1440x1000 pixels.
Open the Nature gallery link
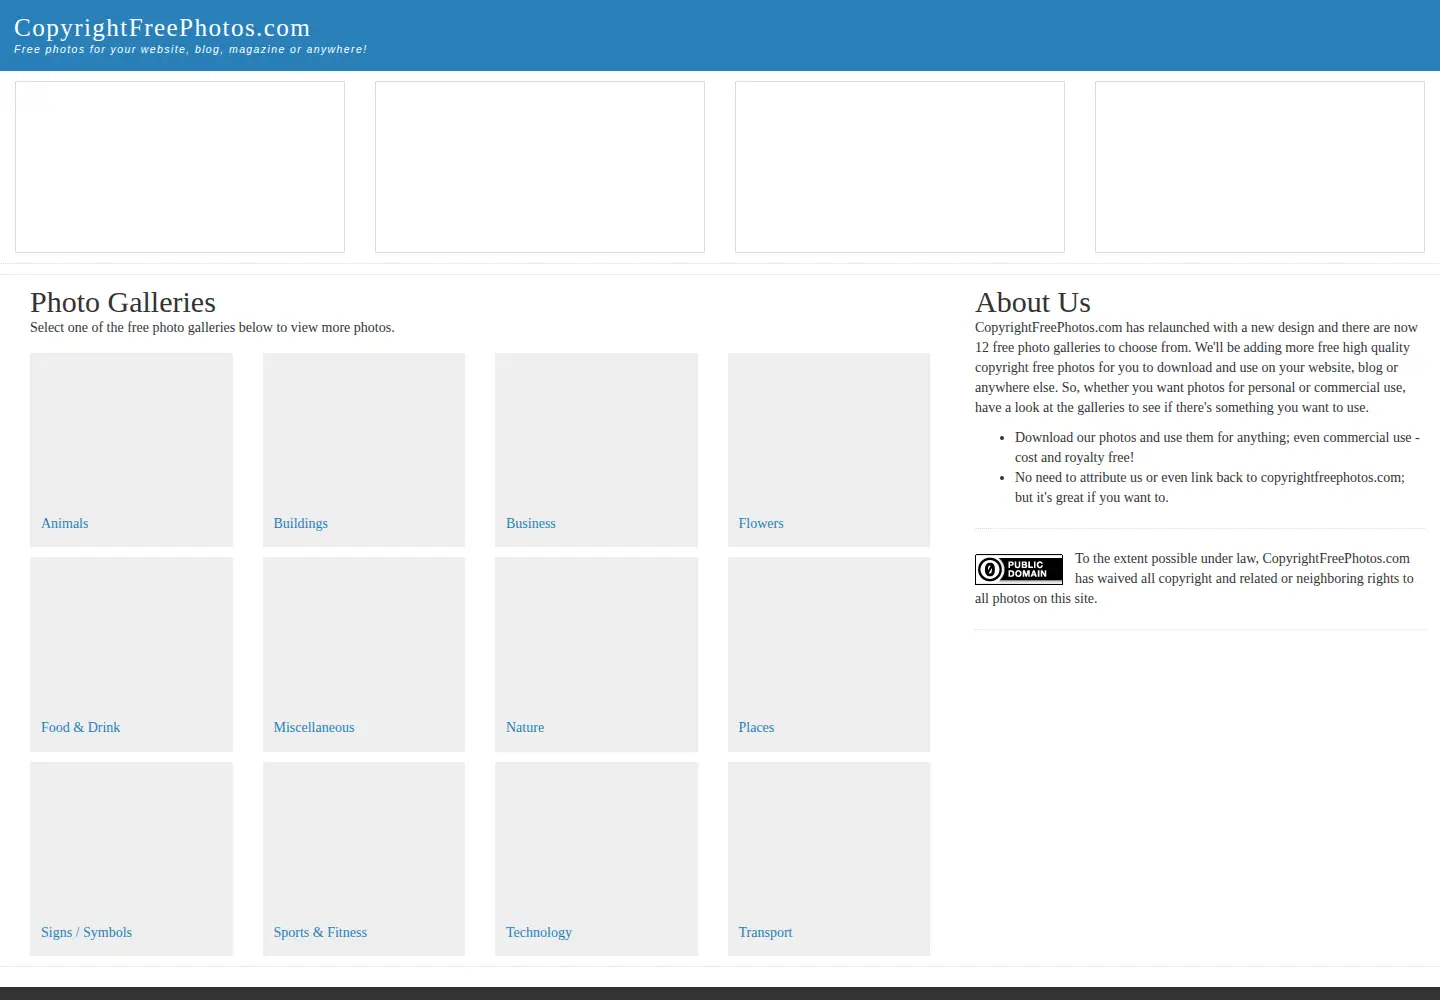coord(525,727)
